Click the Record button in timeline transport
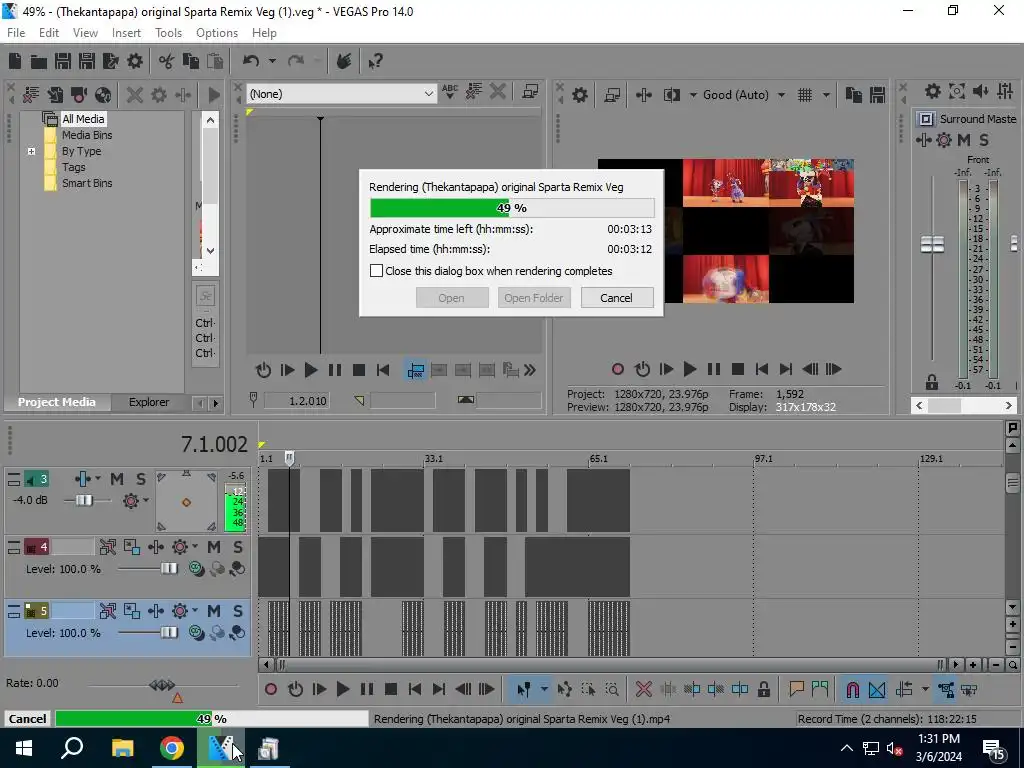This screenshot has height=768, width=1024. 271,689
